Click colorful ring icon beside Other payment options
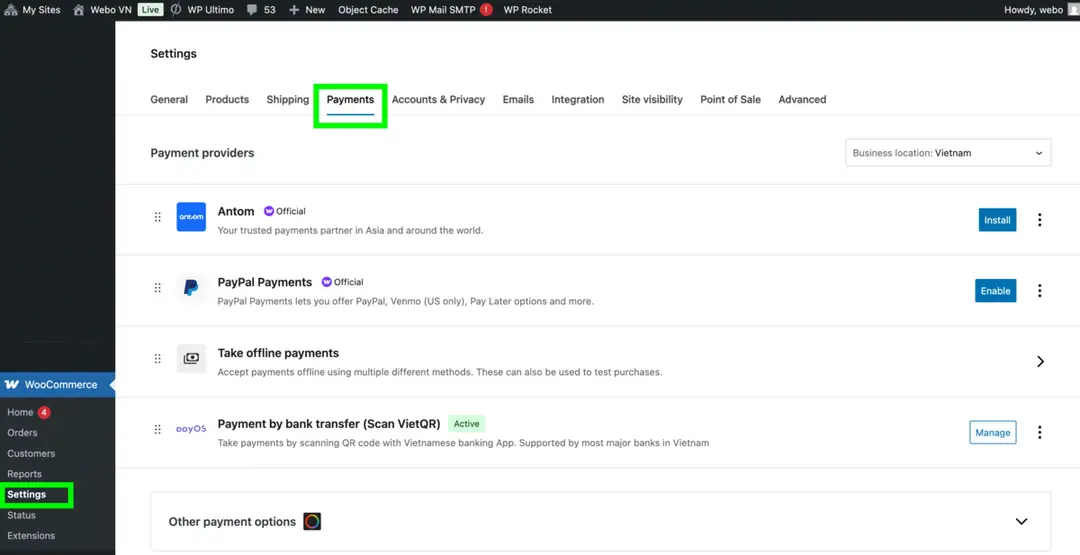 tap(312, 521)
